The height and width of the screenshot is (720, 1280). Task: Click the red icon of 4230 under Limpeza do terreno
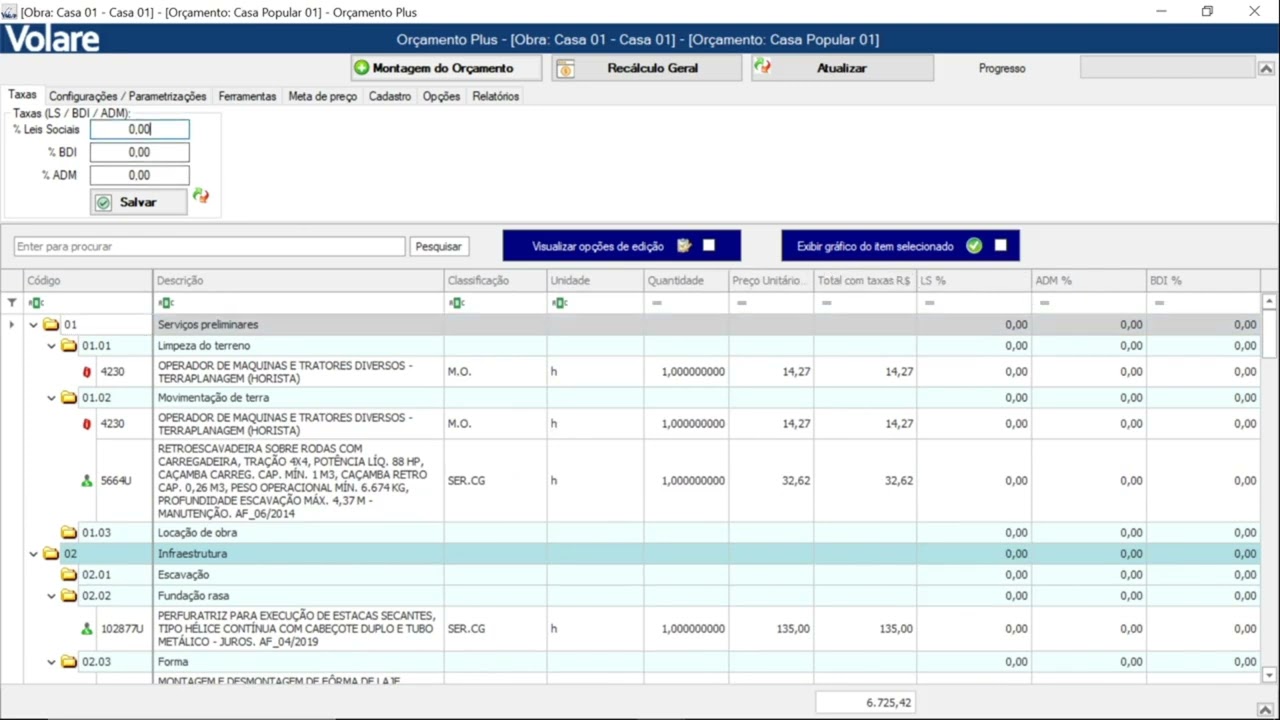87,372
